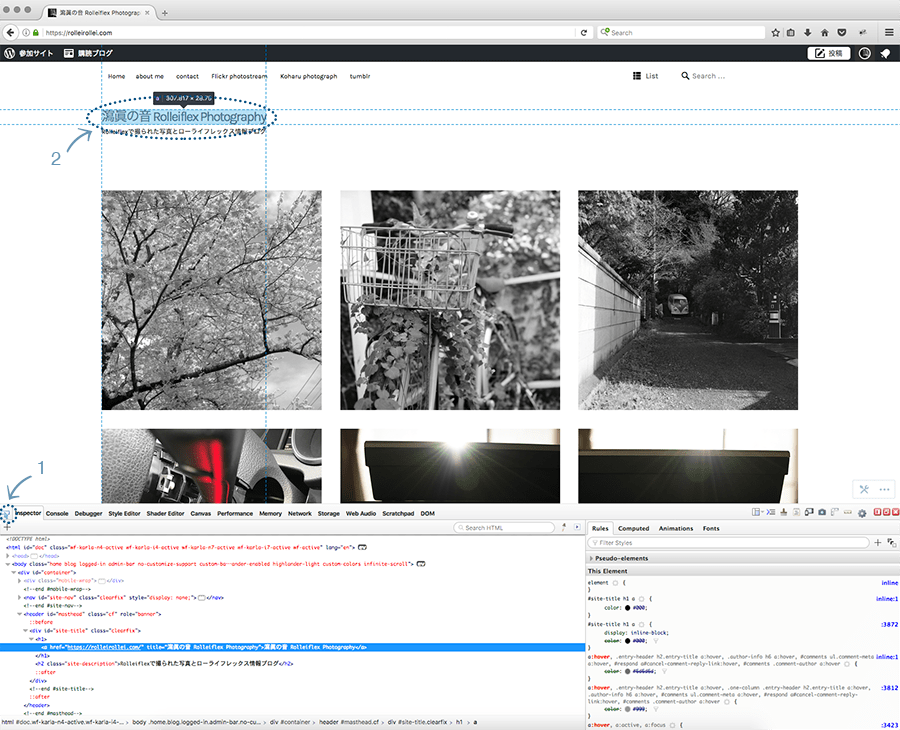Expand the Pseudo-elements section
The image size is (900, 730).
click(590, 558)
